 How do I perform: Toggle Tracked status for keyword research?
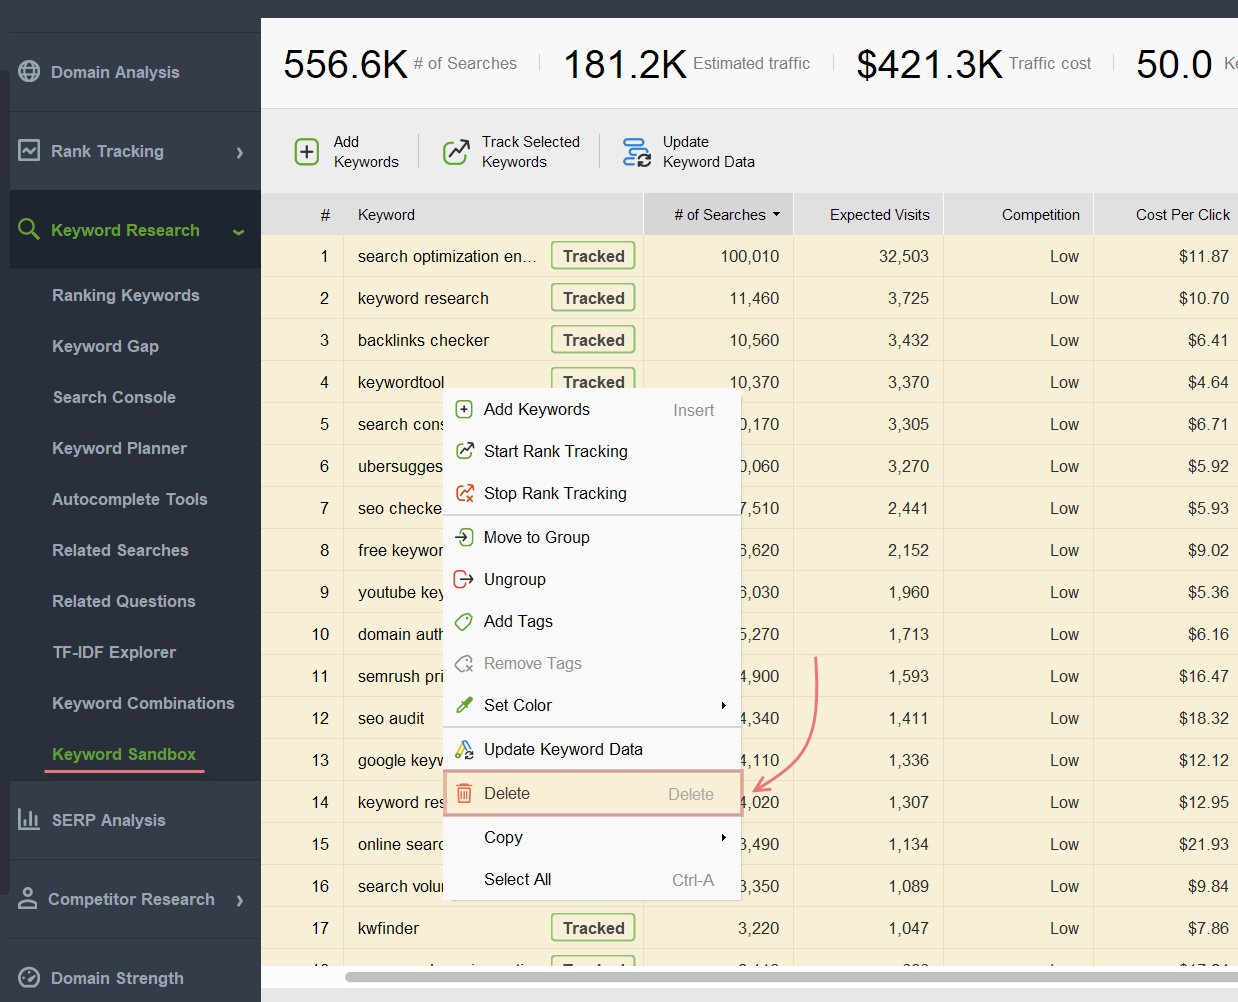[x=592, y=297]
